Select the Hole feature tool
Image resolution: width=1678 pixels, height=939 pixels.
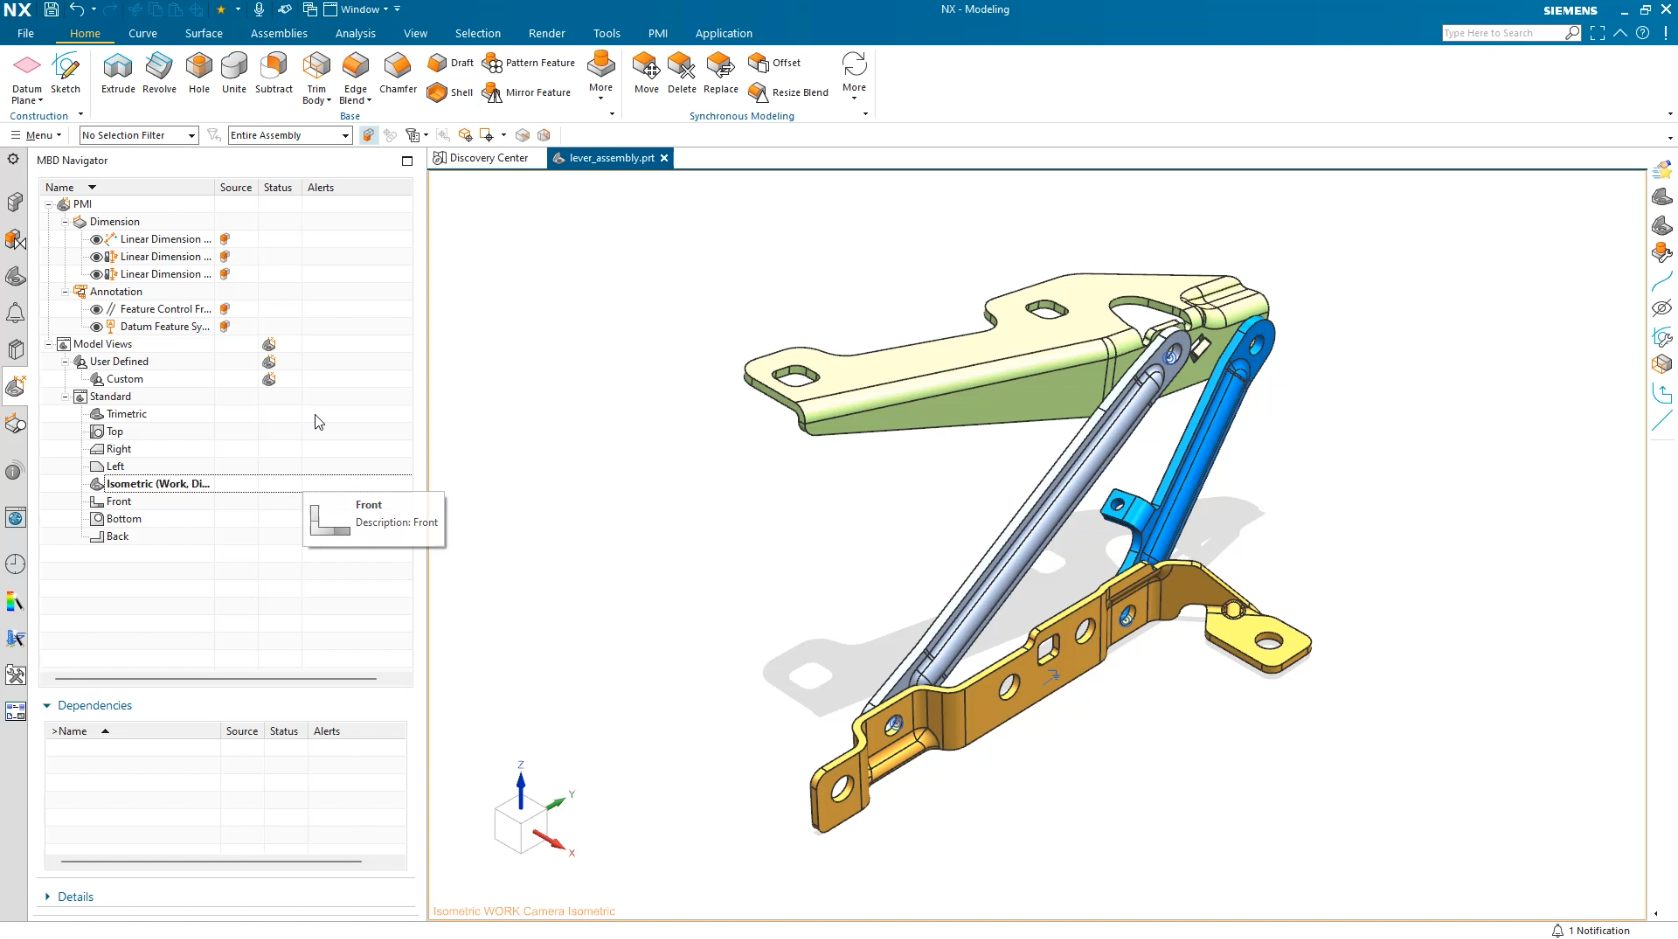click(198, 74)
